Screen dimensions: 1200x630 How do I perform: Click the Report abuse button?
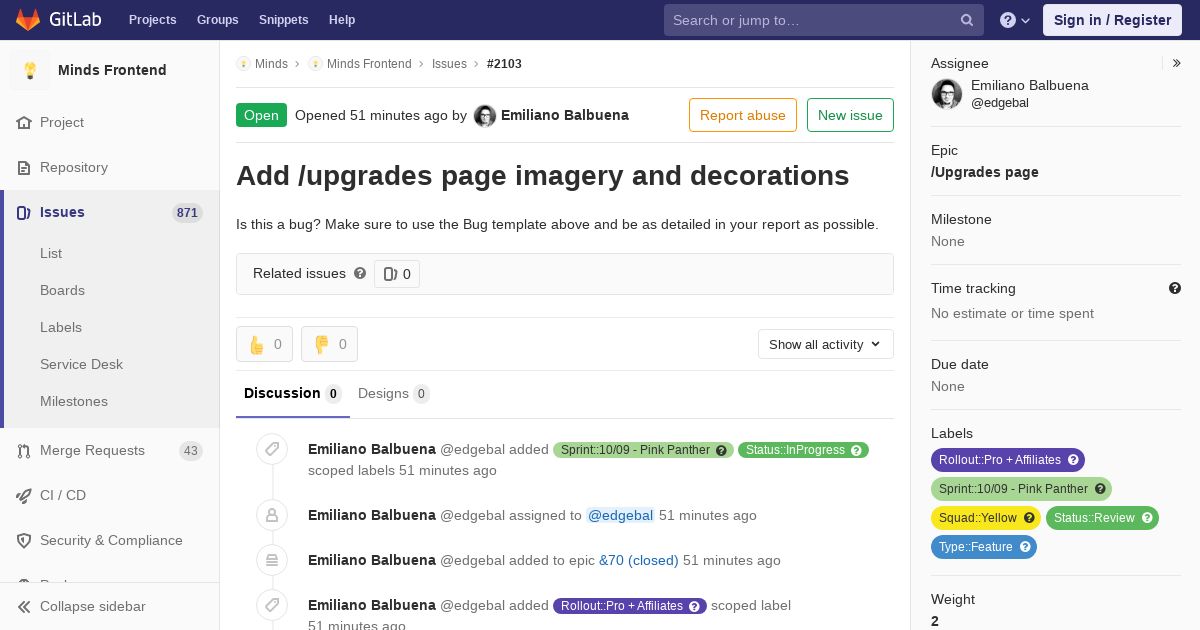point(743,115)
